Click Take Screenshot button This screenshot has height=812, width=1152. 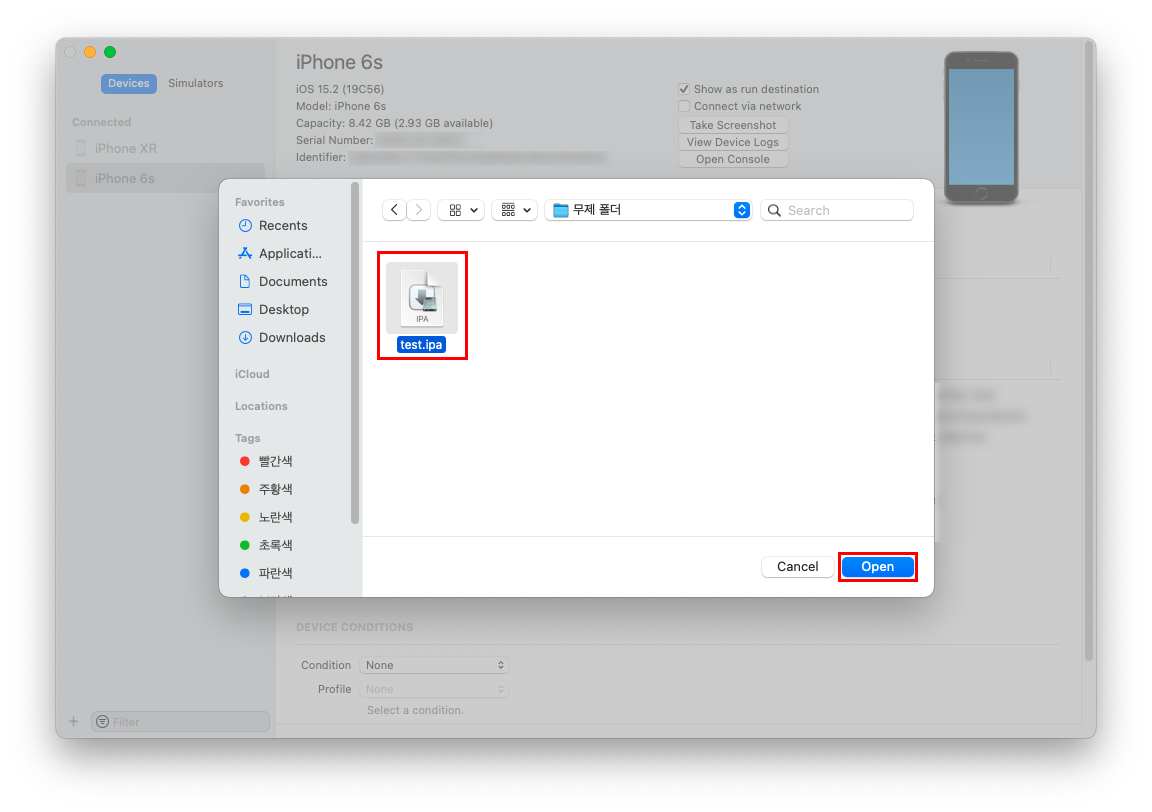(x=732, y=125)
